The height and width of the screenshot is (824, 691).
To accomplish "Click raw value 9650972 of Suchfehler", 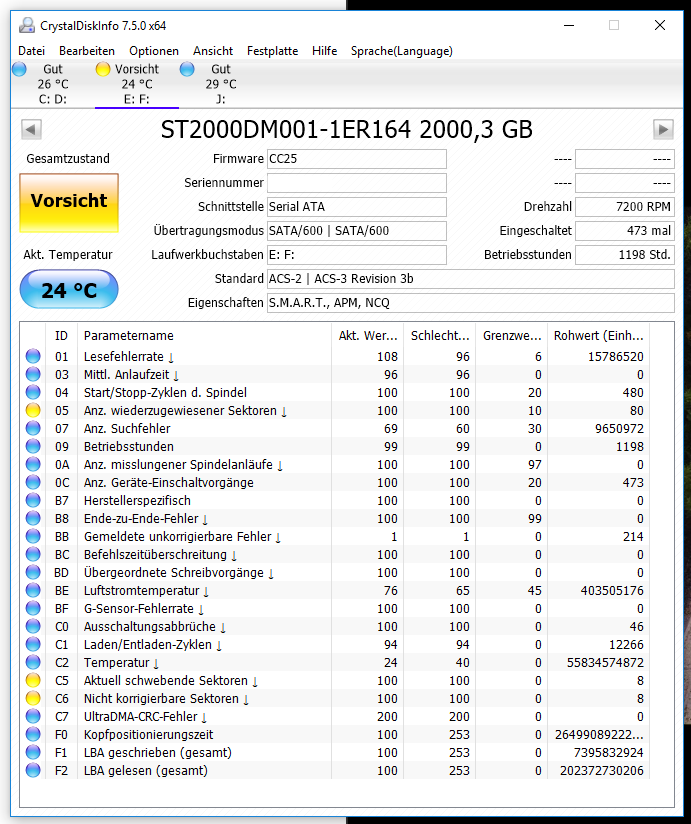I will (x=619, y=428).
